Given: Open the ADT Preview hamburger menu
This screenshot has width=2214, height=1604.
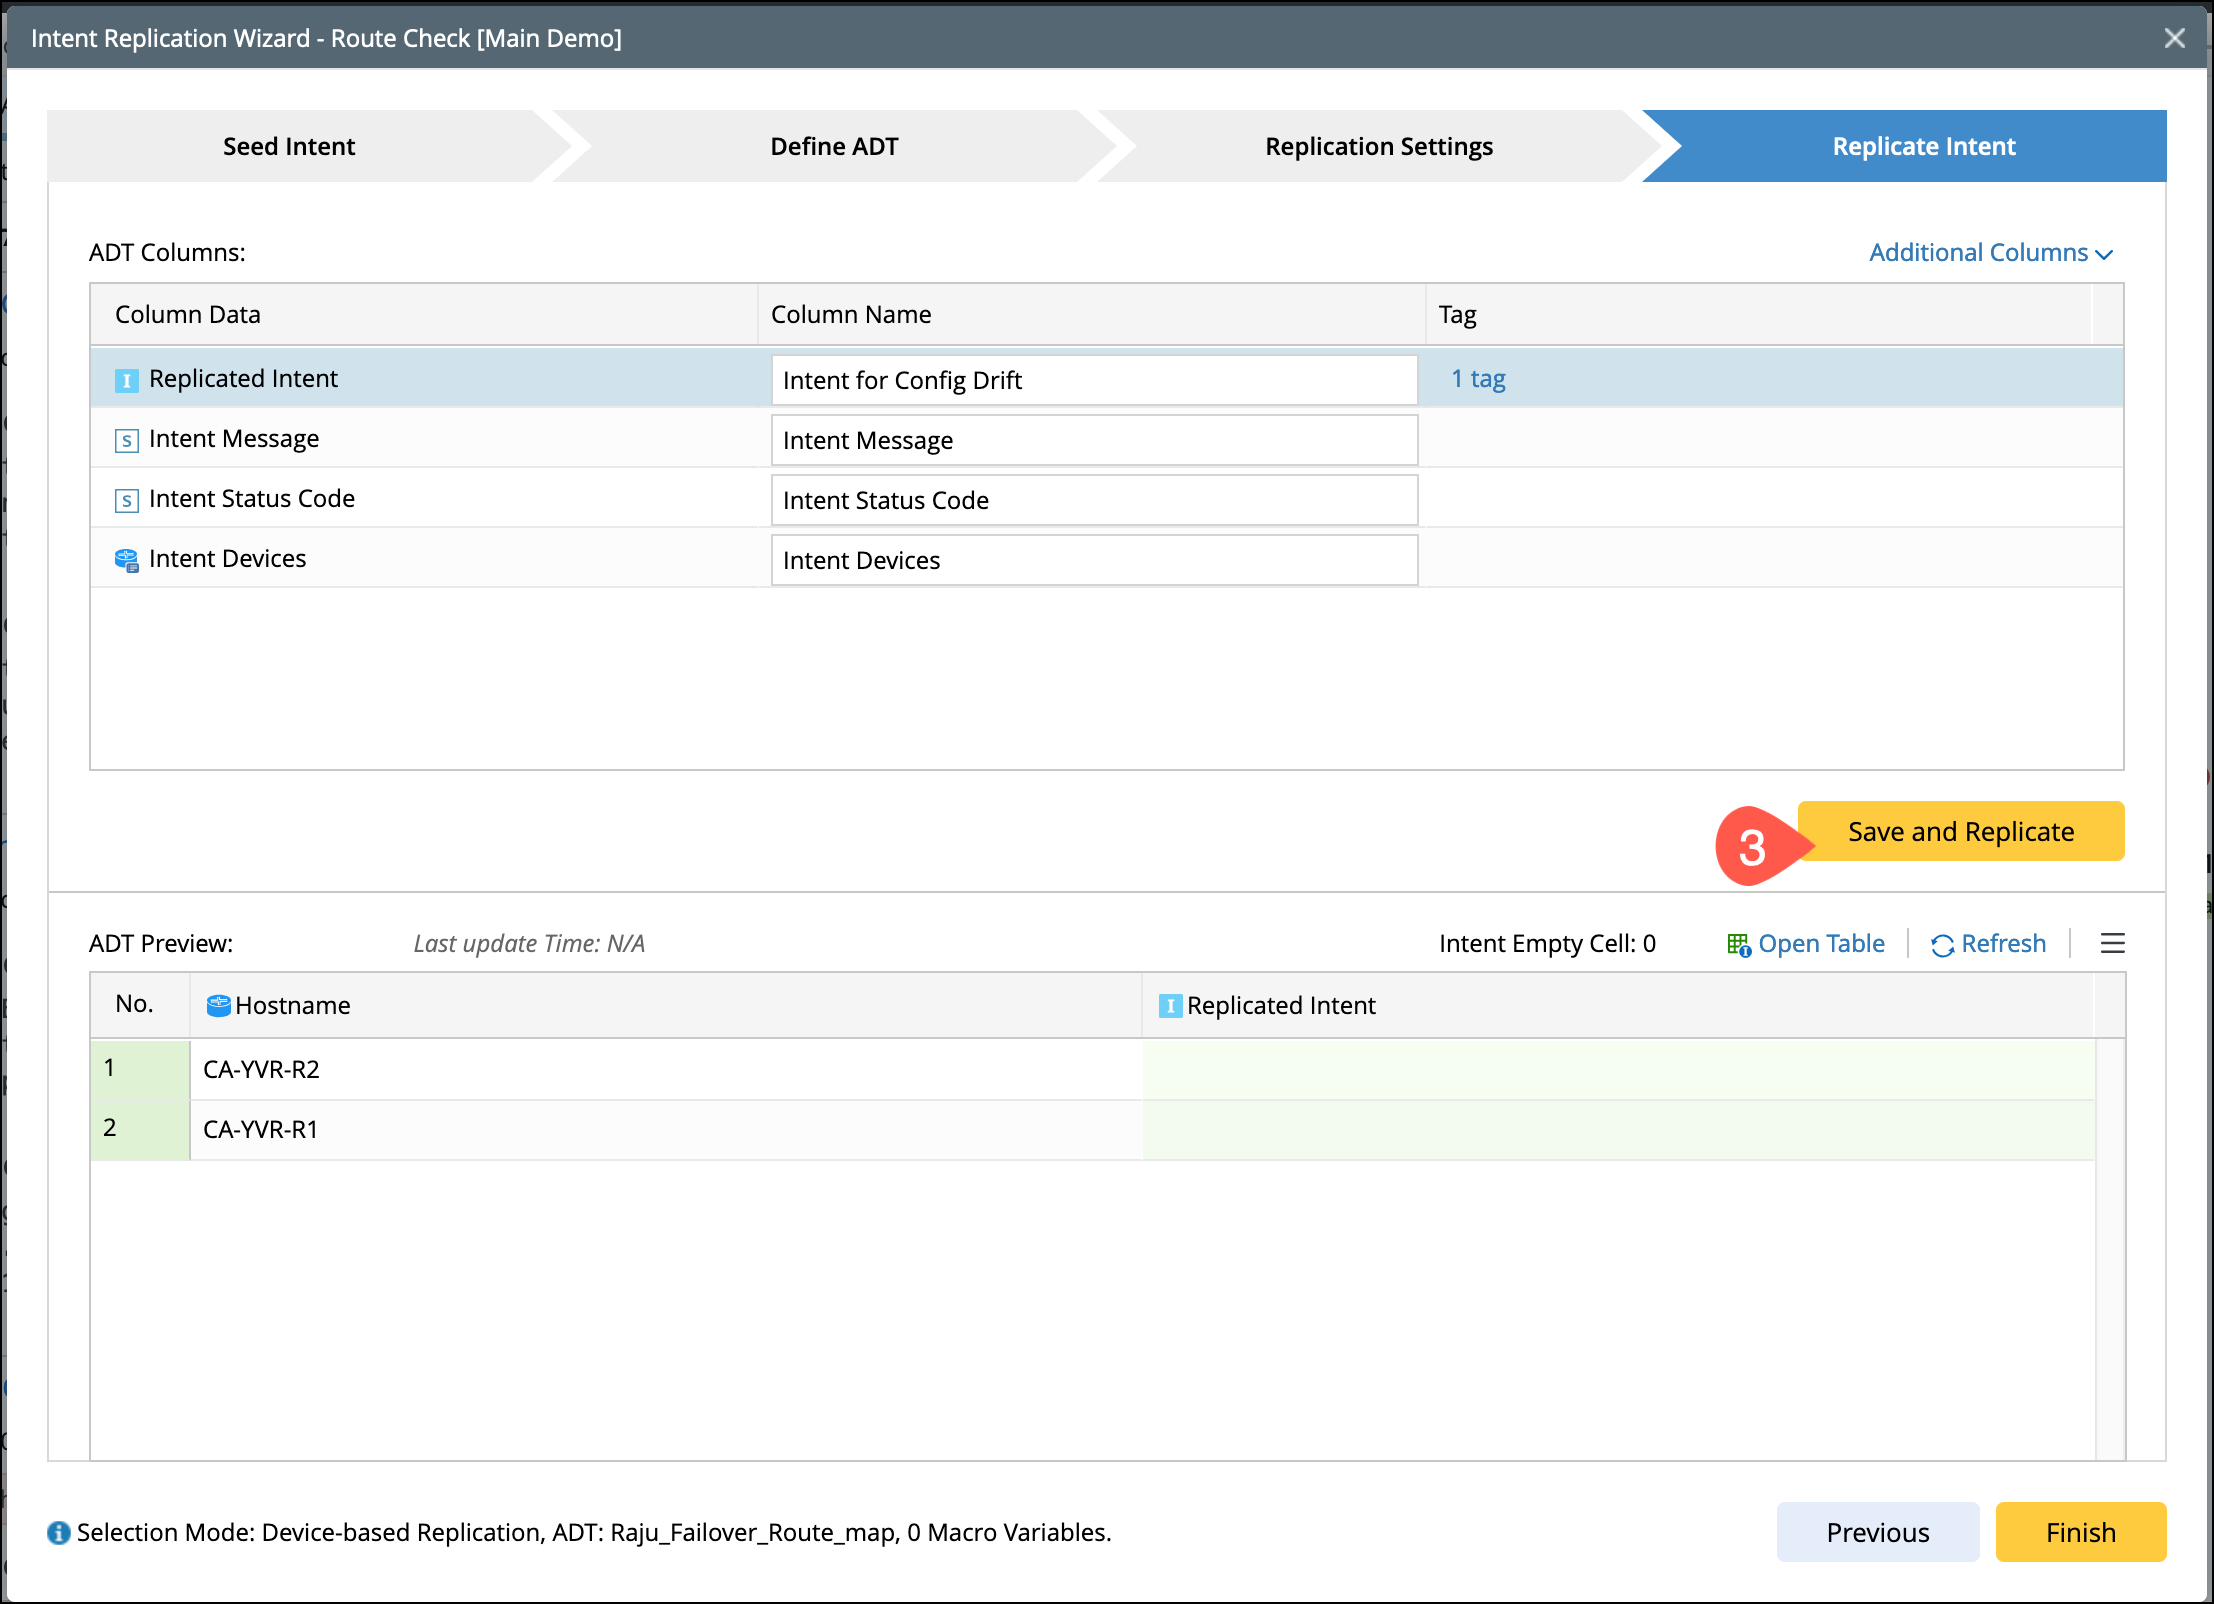Looking at the screenshot, I should (2112, 944).
